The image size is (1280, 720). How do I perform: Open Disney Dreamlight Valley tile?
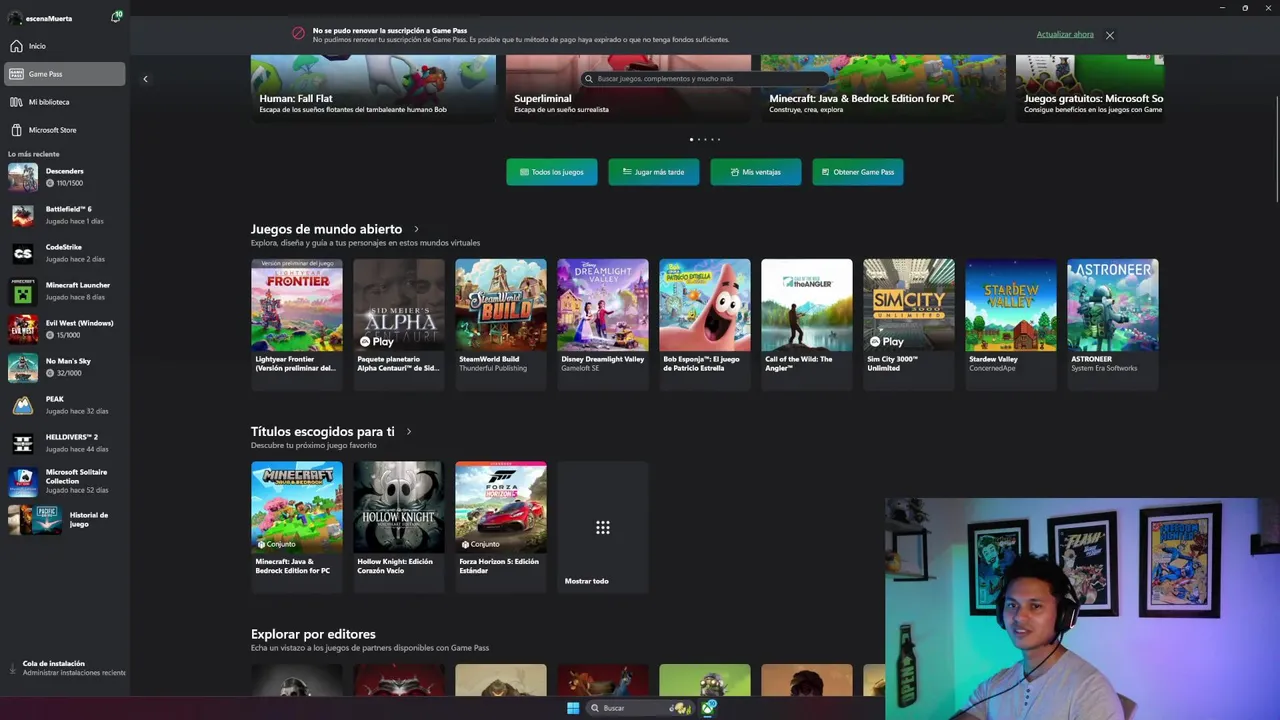(x=603, y=324)
